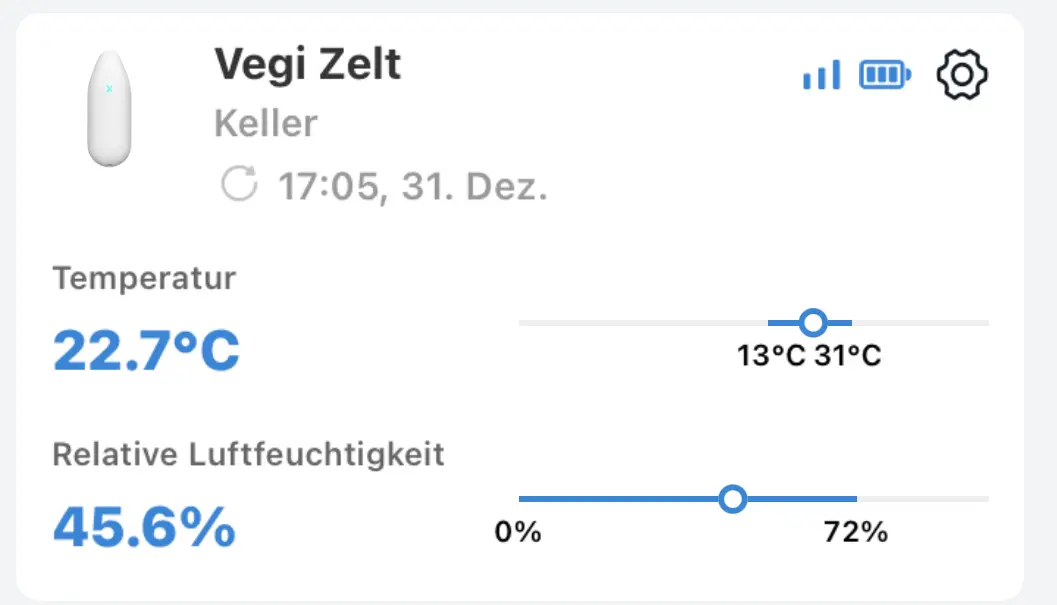Screen dimensions: 1057x605
Task: Click the 31°C maximum temperature label
Action: coord(848,356)
